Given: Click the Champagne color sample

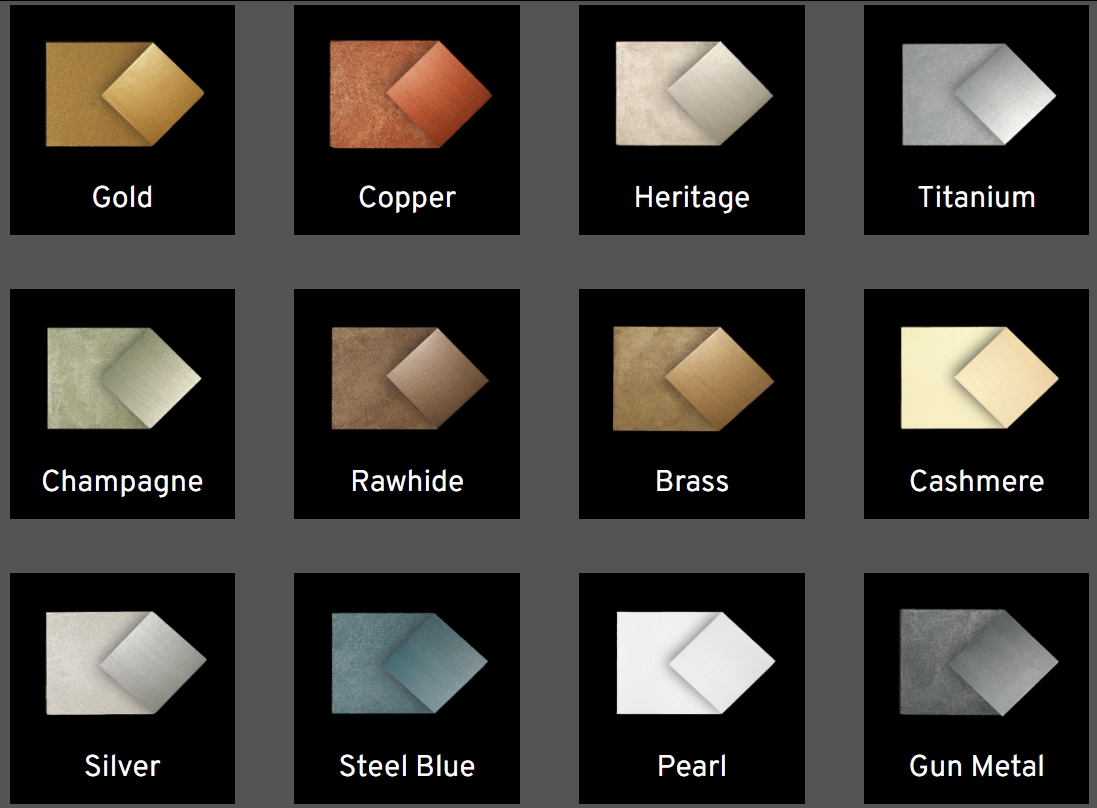Looking at the screenshot, I should click(123, 378).
